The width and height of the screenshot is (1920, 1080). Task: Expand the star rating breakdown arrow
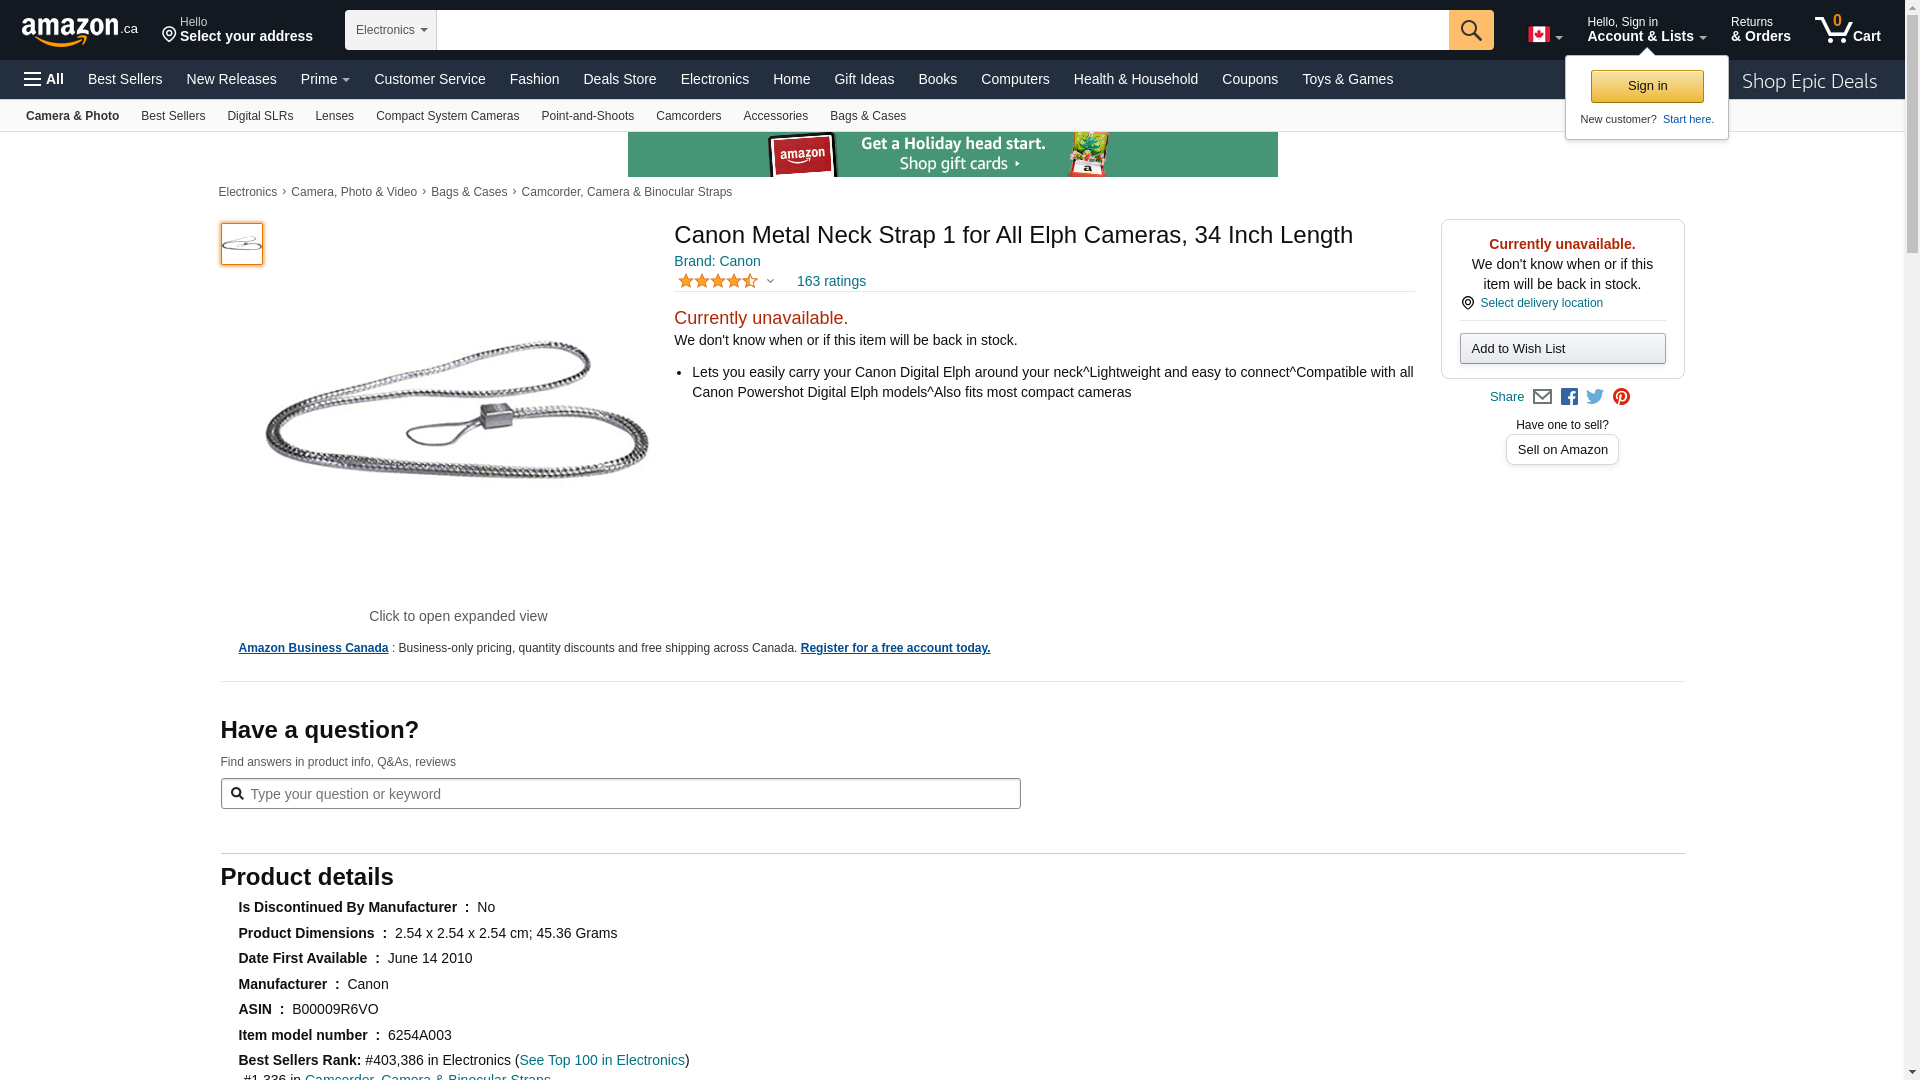click(x=770, y=282)
